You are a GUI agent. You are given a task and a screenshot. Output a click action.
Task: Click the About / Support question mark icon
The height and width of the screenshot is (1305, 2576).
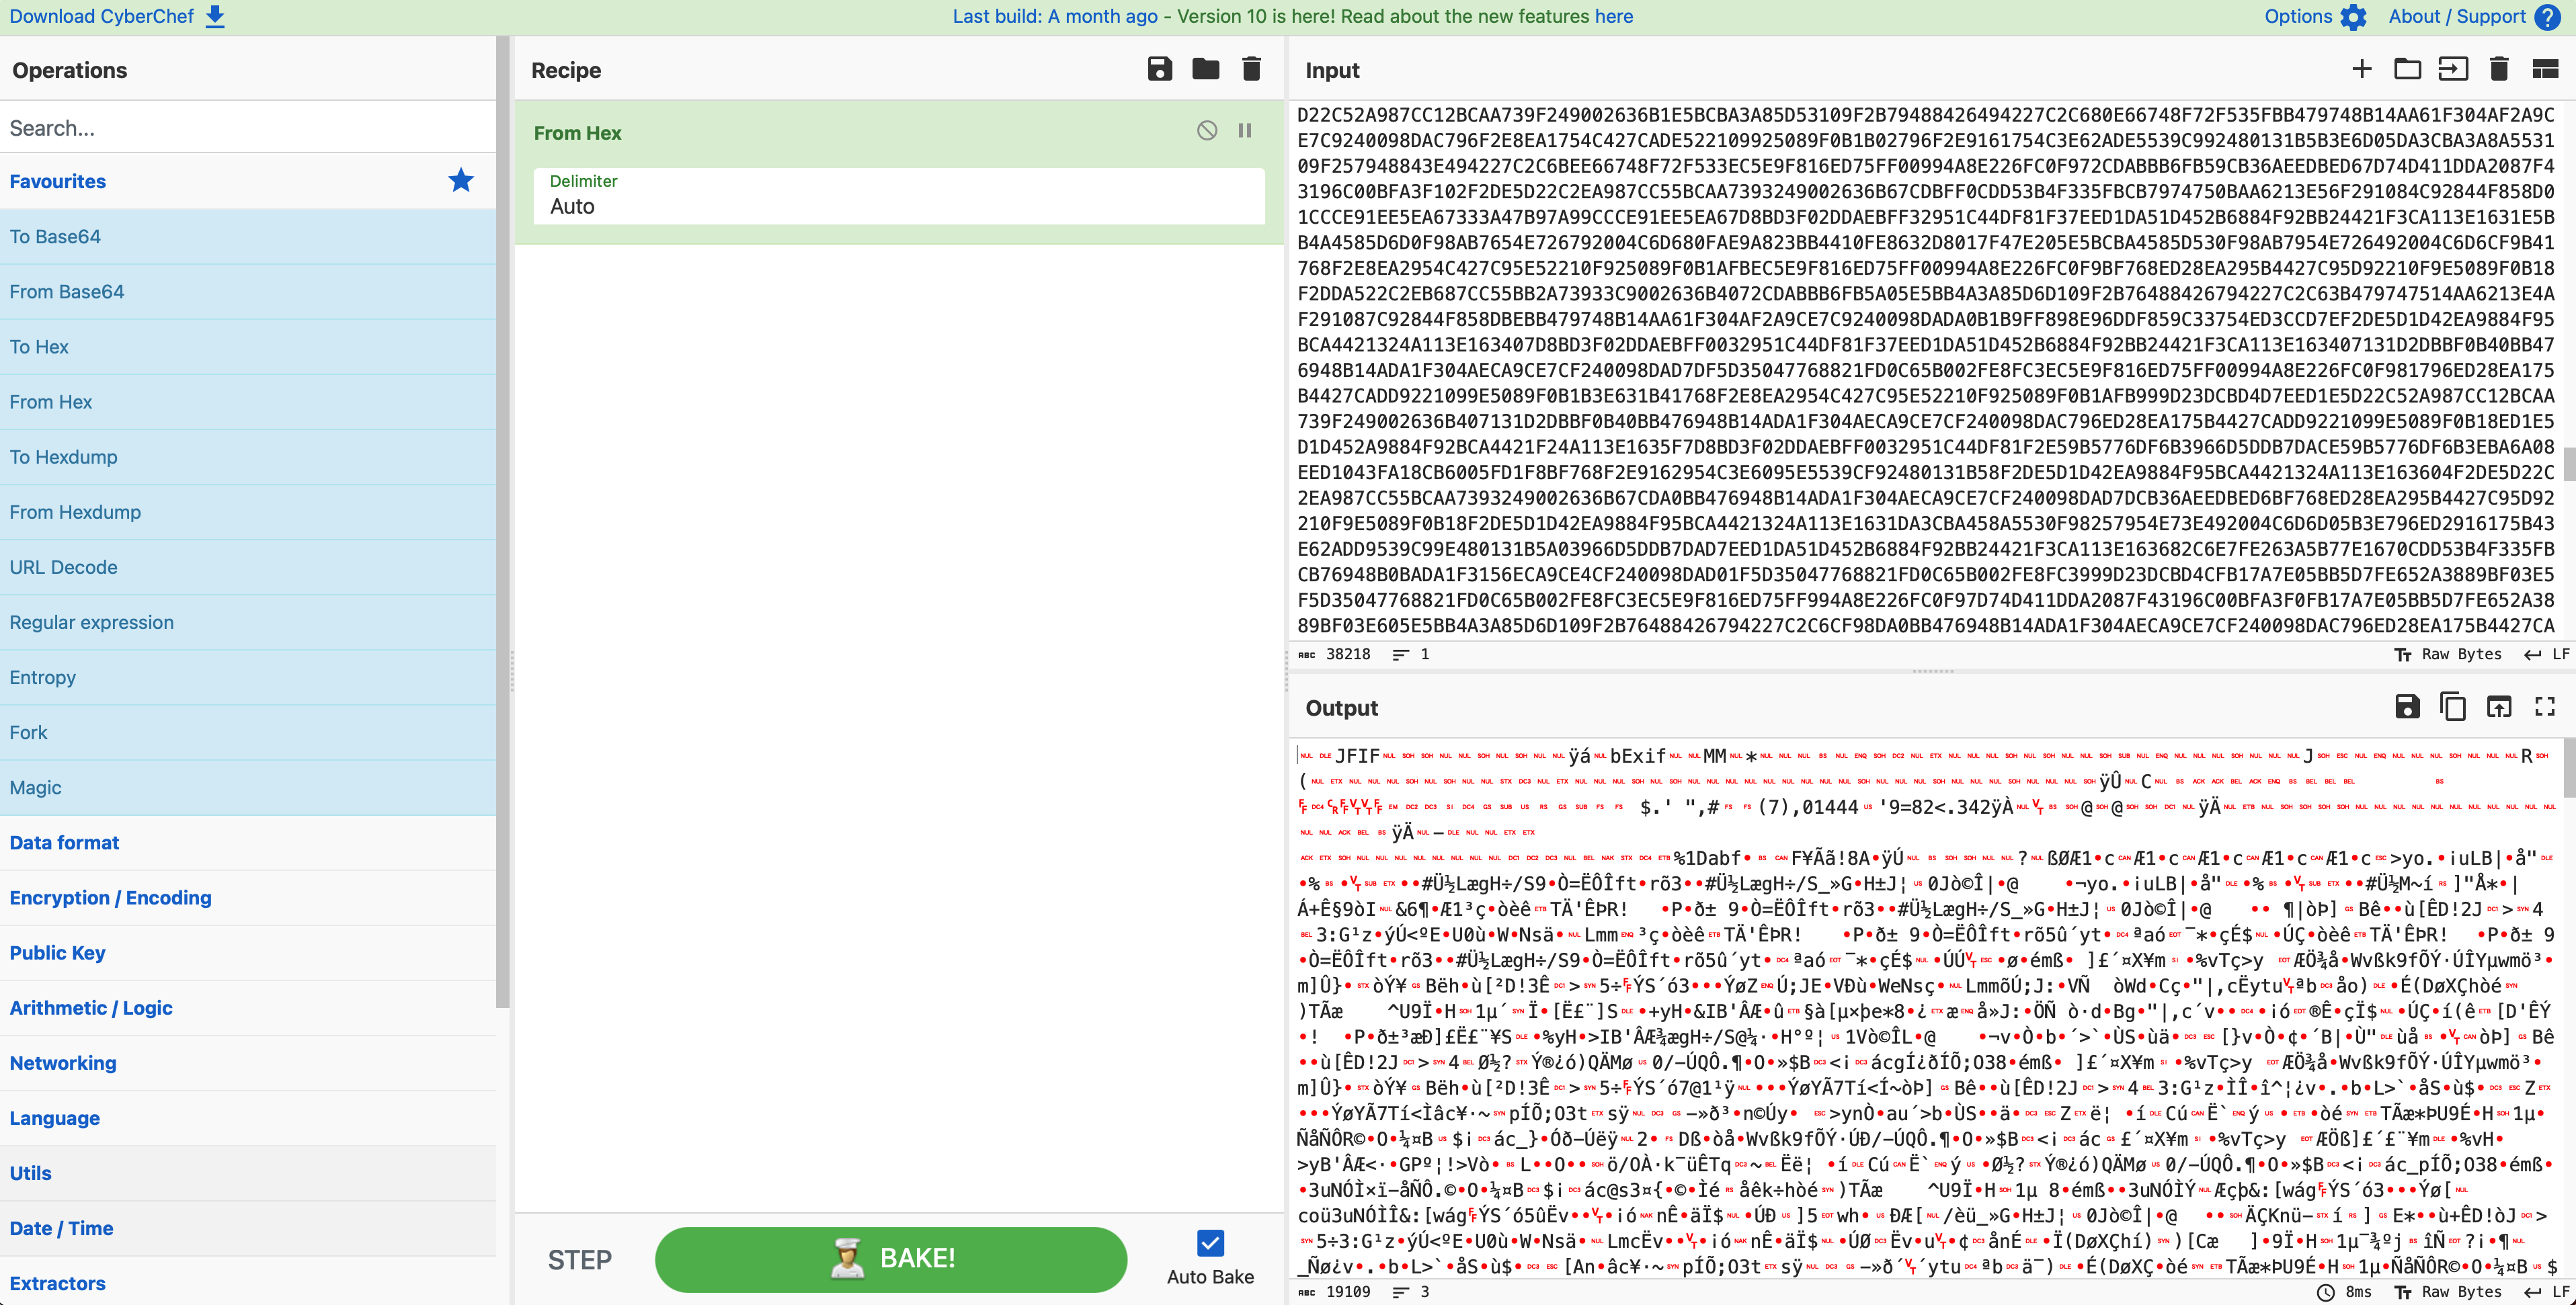(2548, 17)
